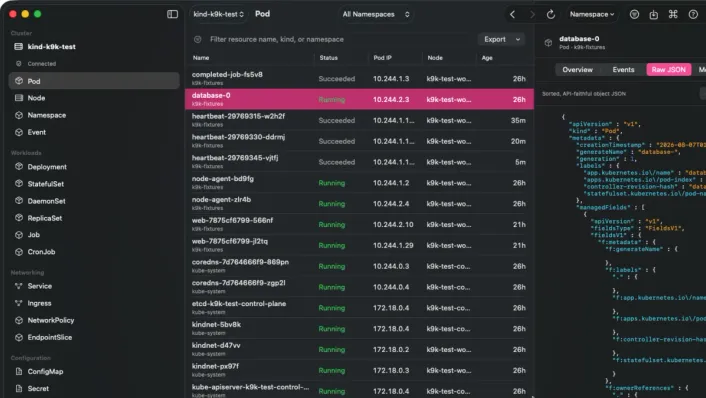Select the web-7875cf6799-566nf pod
This screenshot has height=398, width=706.
point(359,224)
